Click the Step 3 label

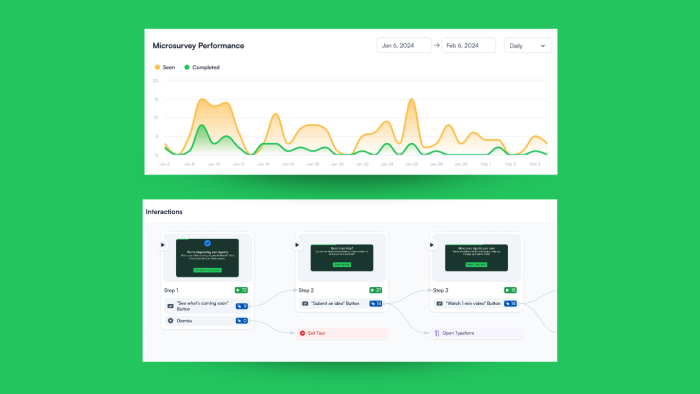tap(441, 290)
